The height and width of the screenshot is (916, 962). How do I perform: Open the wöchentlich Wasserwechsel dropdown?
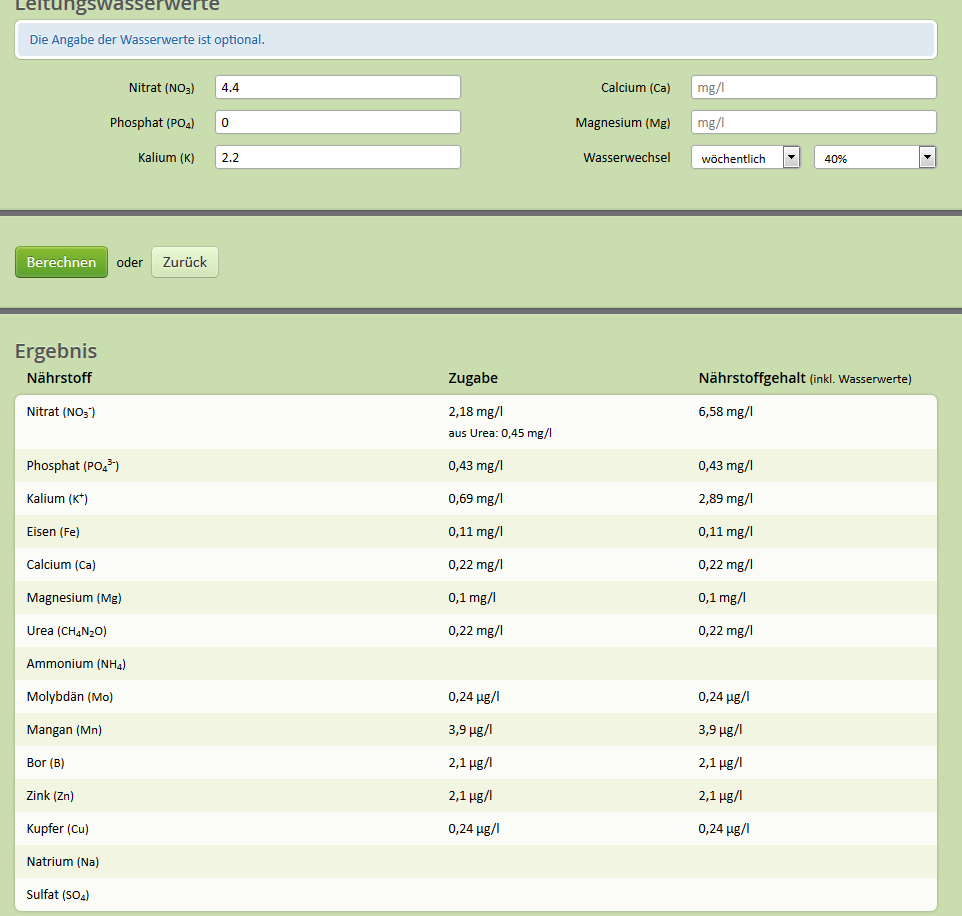pyautogui.click(x=745, y=158)
